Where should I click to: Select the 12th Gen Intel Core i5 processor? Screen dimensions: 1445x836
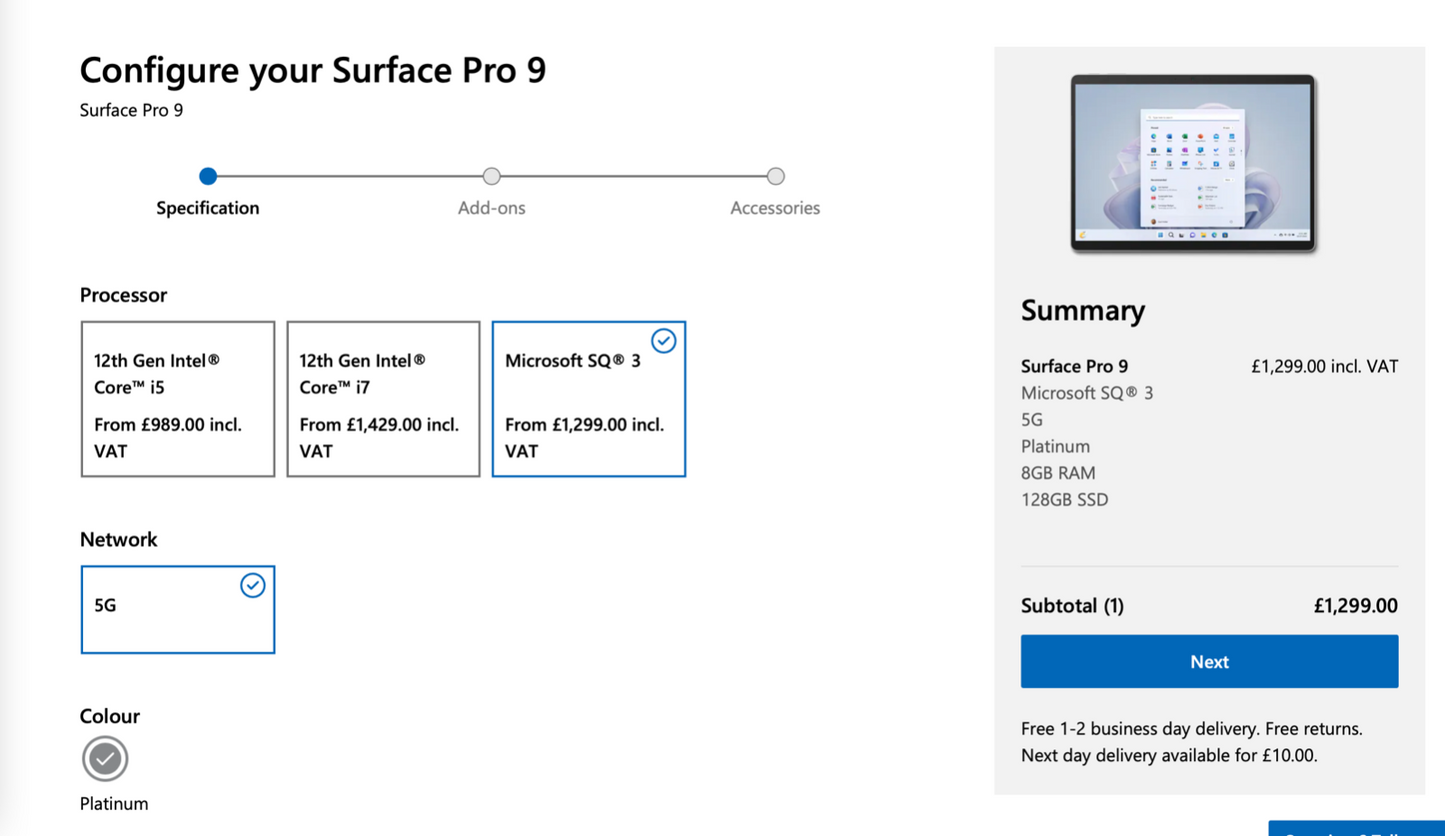tap(177, 398)
